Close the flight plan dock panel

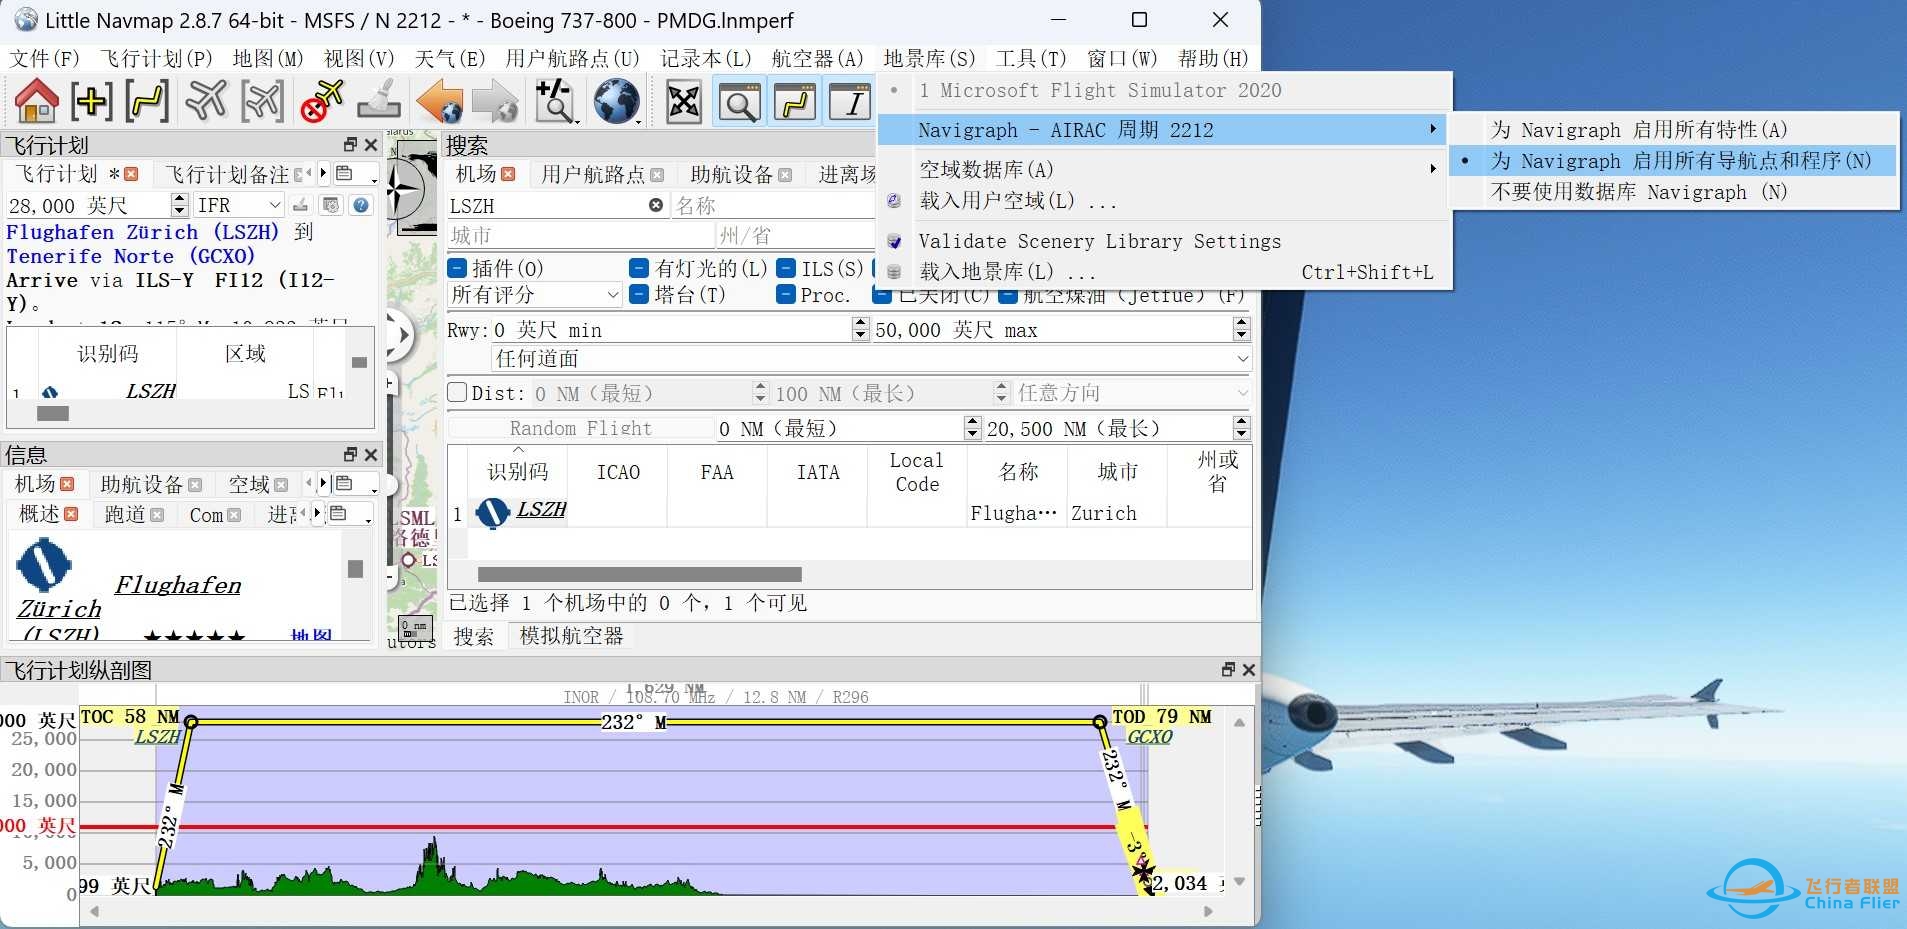pos(370,145)
